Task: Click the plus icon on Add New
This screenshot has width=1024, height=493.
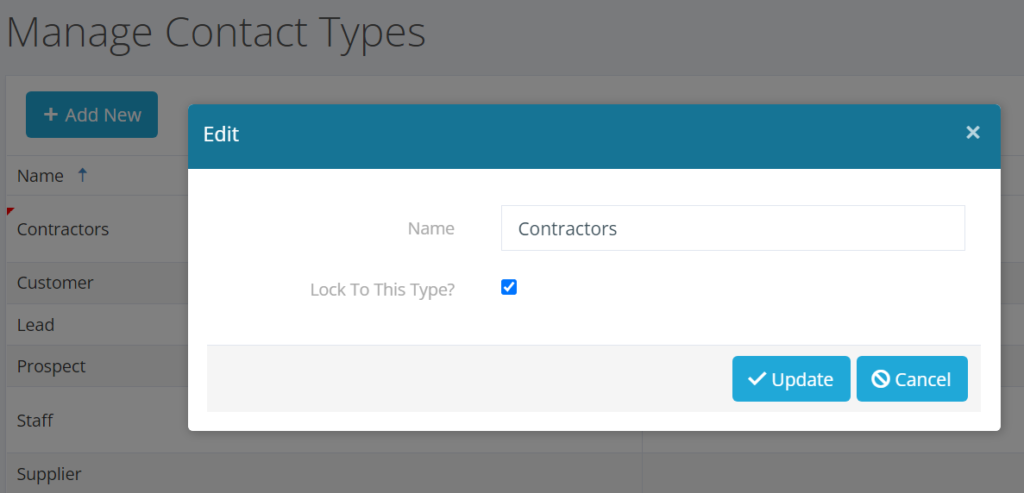Action: [x=50, y=115]
